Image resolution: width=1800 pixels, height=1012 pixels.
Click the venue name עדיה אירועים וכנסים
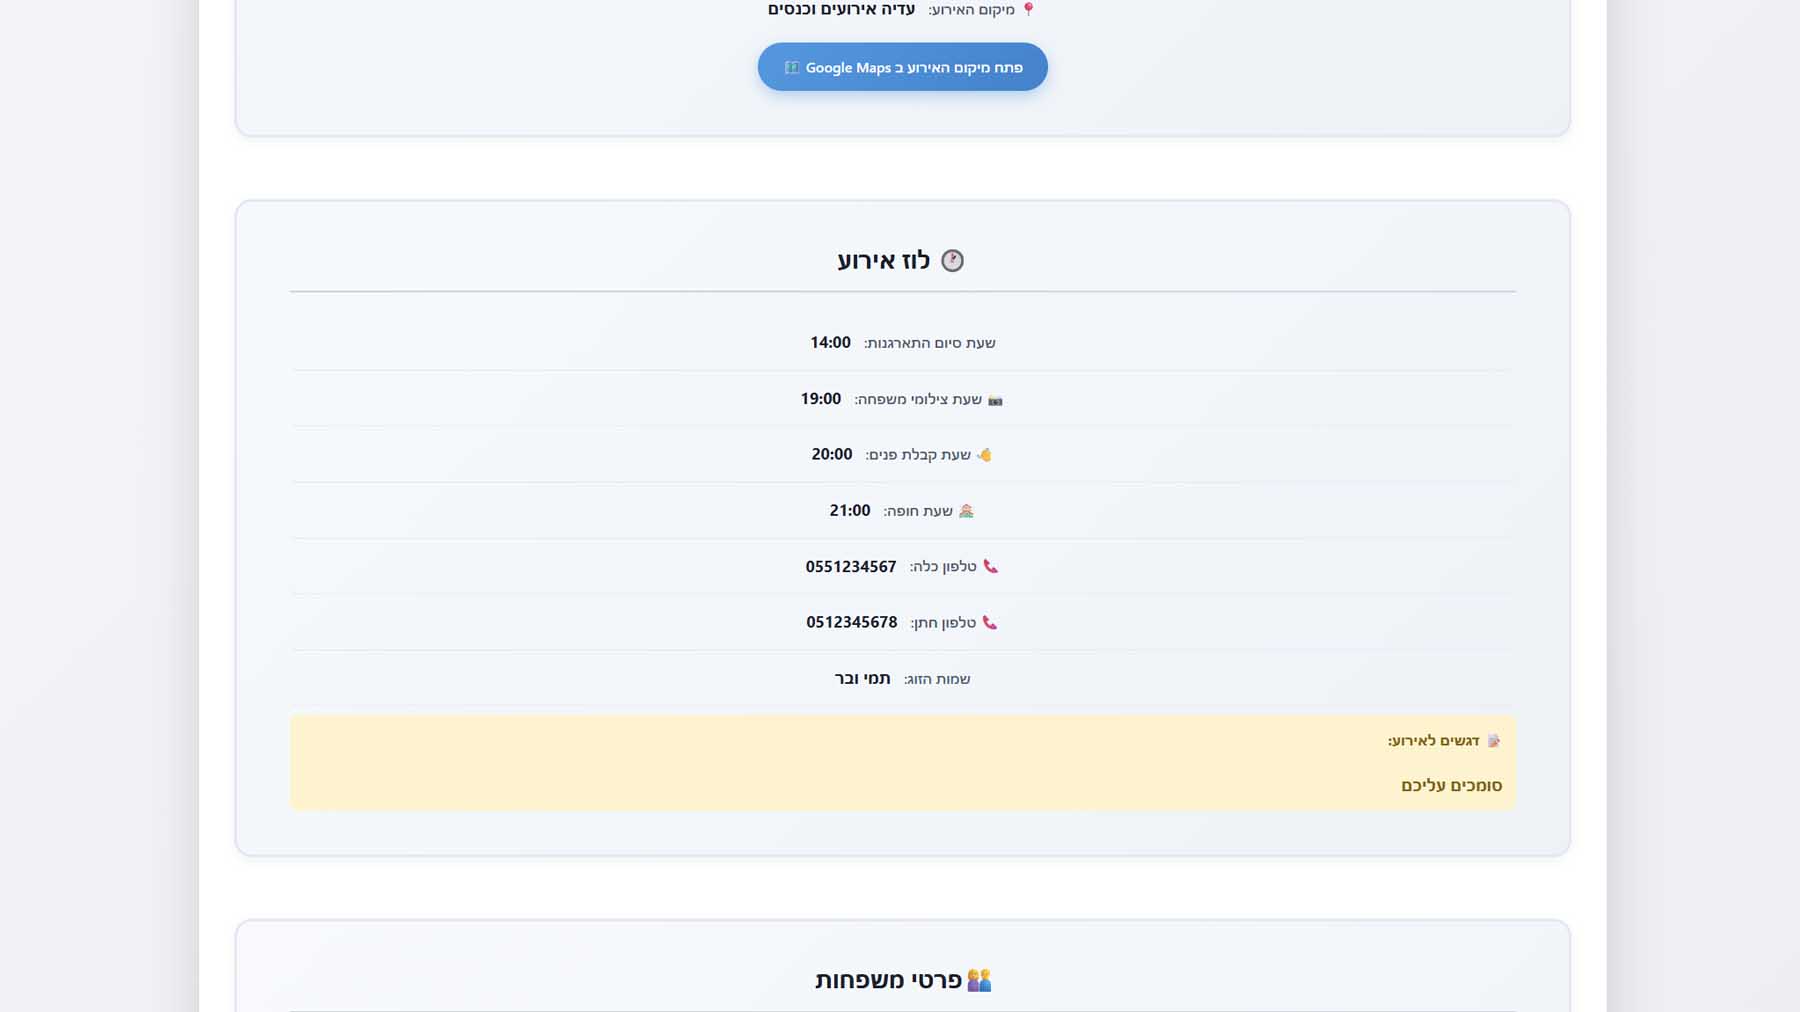point(841,9)
